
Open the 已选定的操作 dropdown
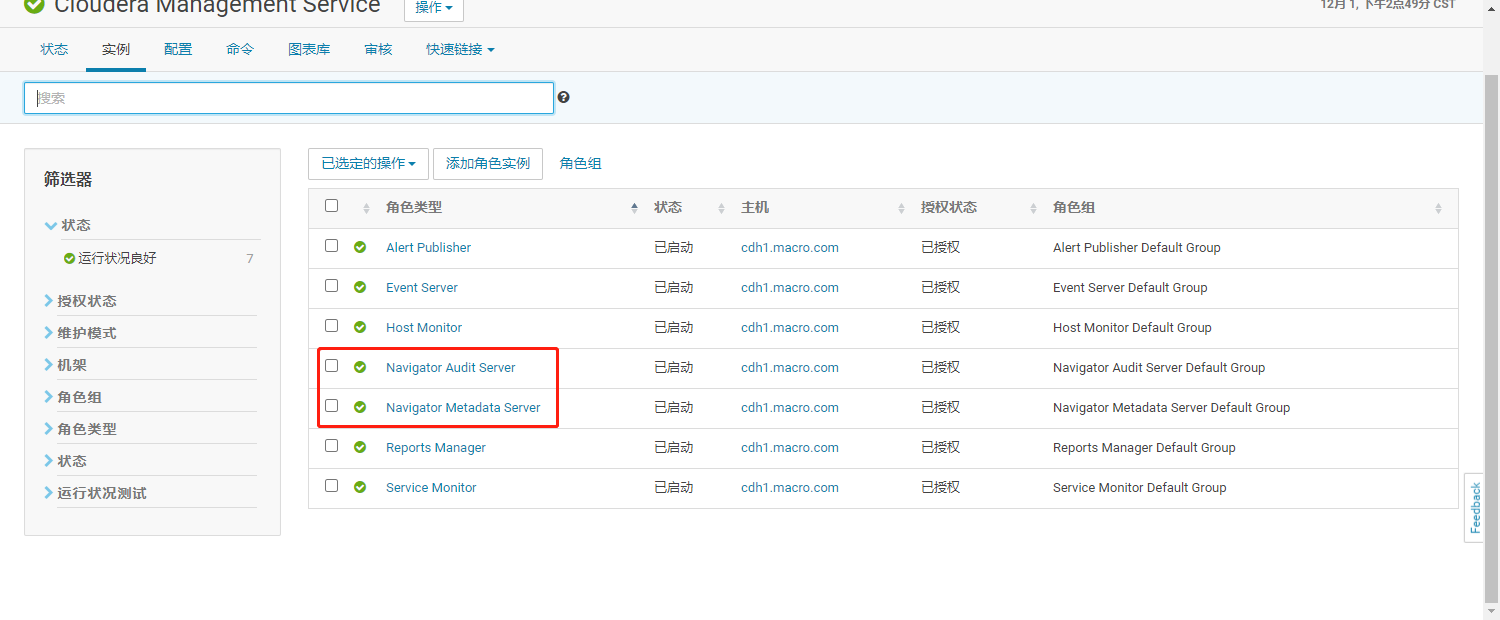pos(368,164)
